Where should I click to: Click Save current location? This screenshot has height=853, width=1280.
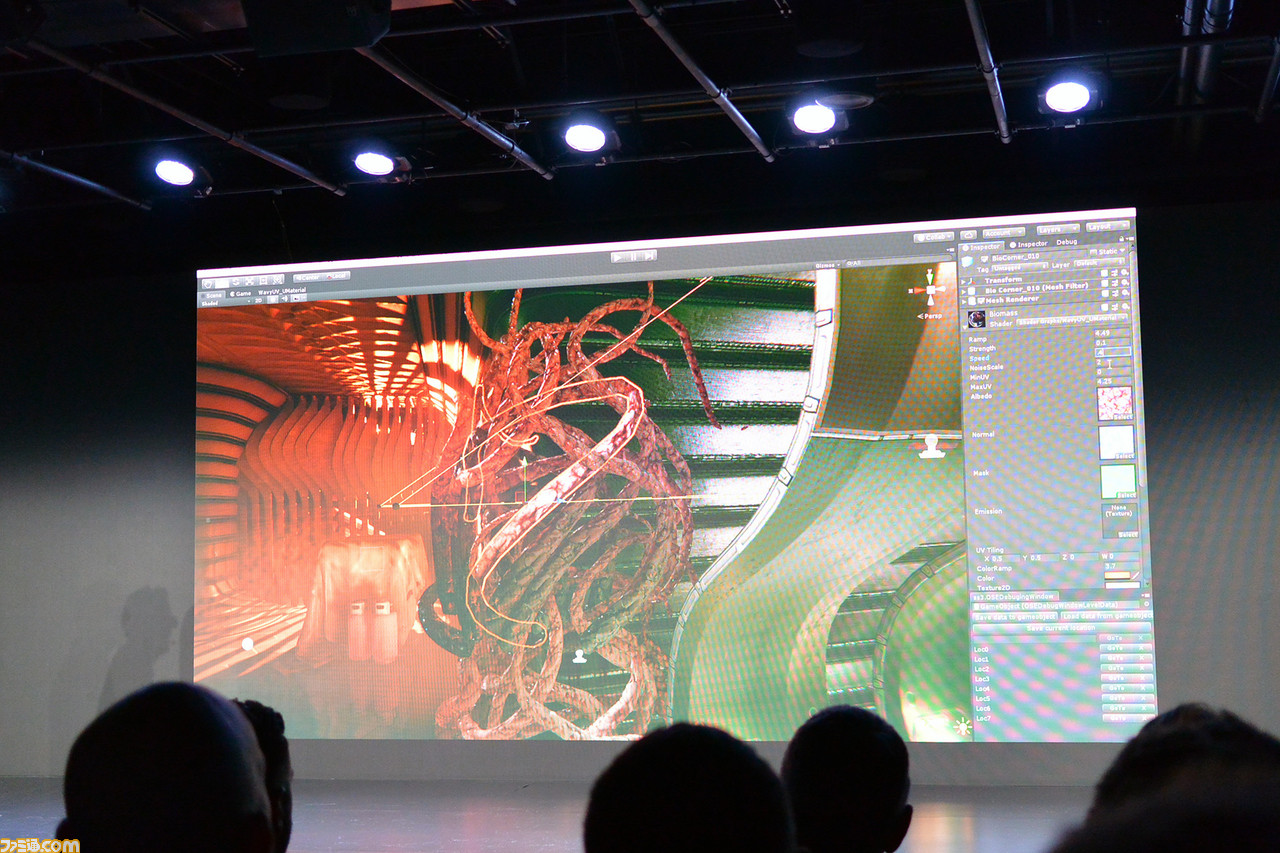1061,628
